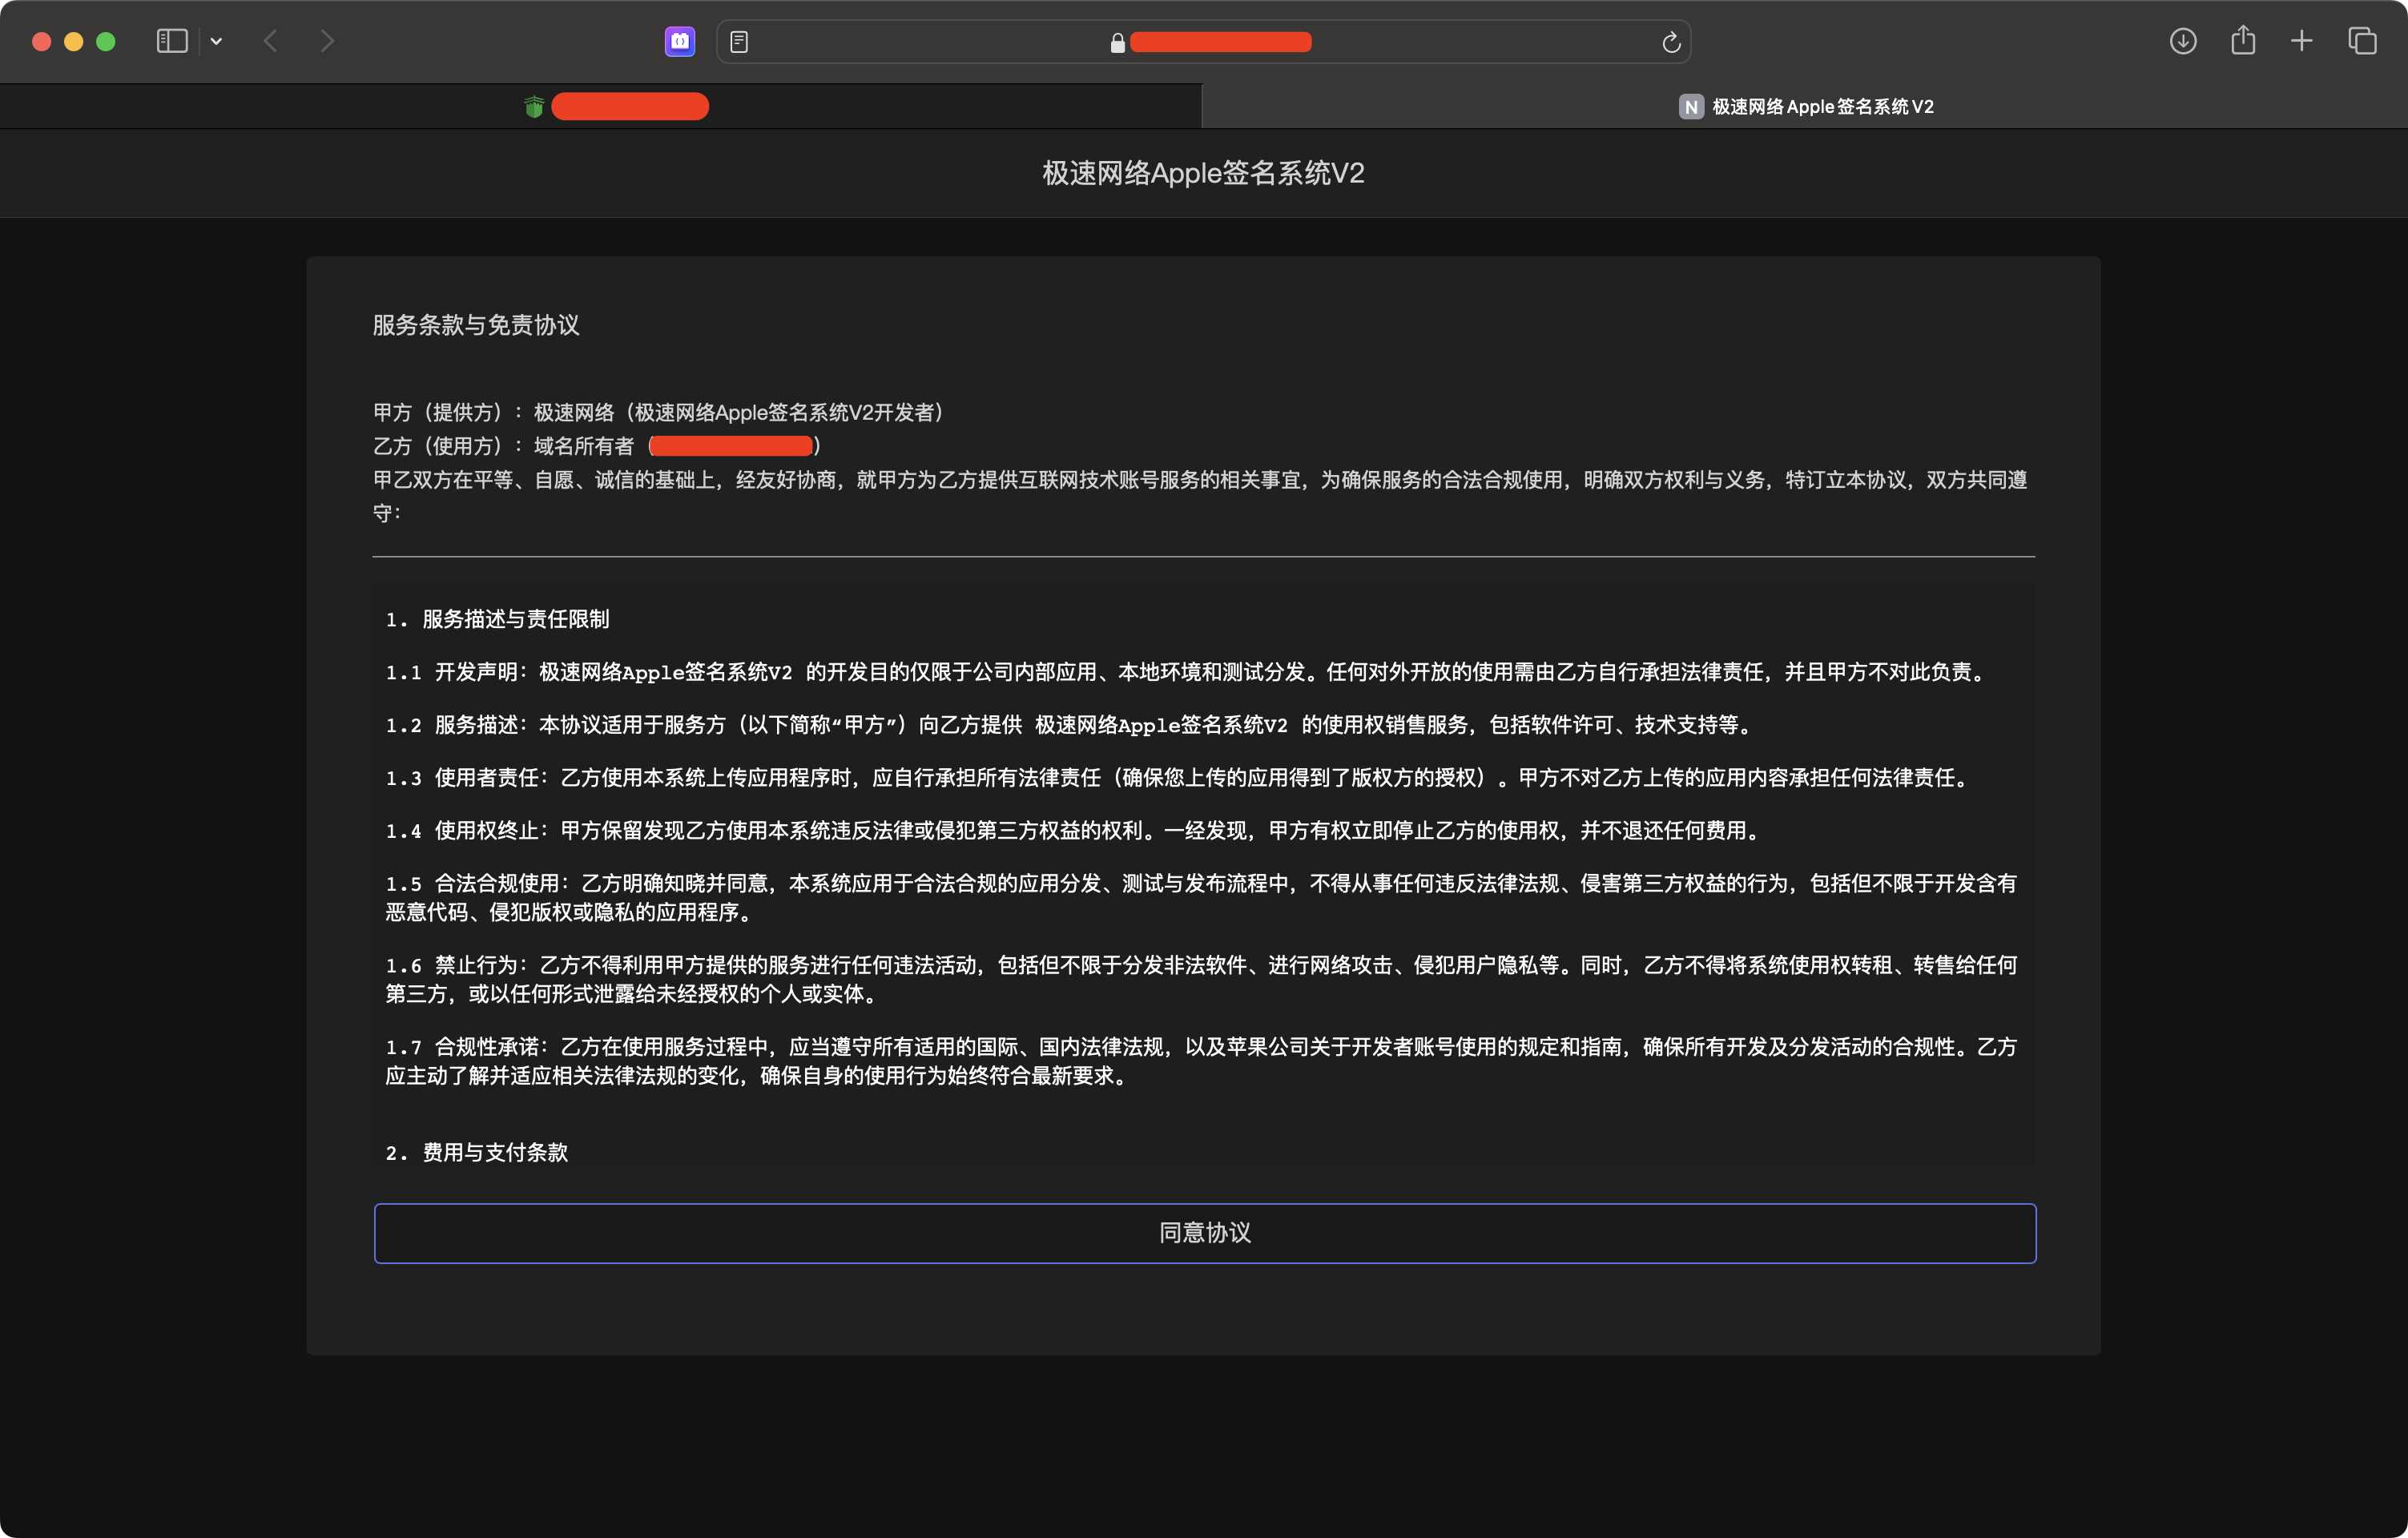
Task: Click the N favicon on the second tab
Action: pyautogui.click(x=1691, y=106)
